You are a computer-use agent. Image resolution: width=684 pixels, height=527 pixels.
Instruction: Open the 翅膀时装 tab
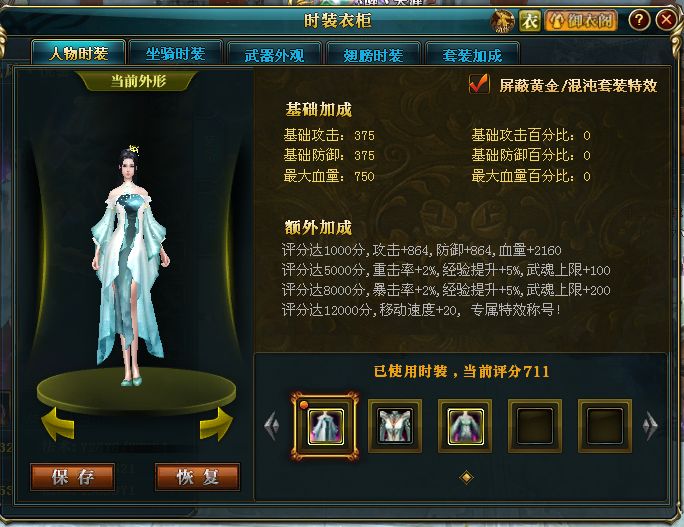[373, 54]
